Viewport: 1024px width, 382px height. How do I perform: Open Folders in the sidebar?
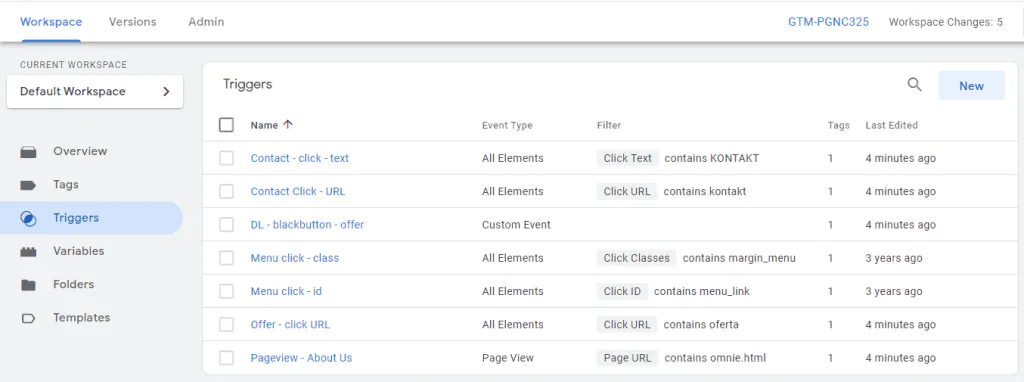[x=74, y=285]
